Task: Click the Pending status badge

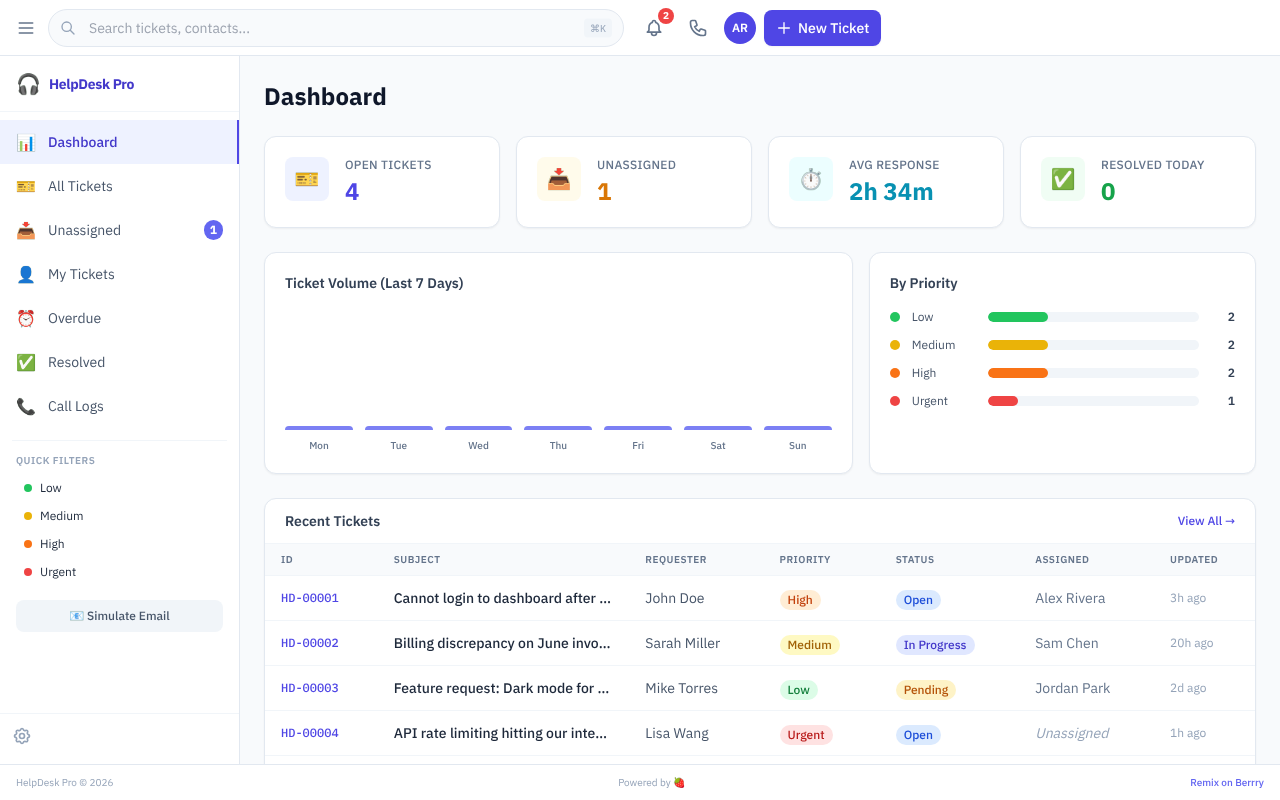Action: point(926,690)
